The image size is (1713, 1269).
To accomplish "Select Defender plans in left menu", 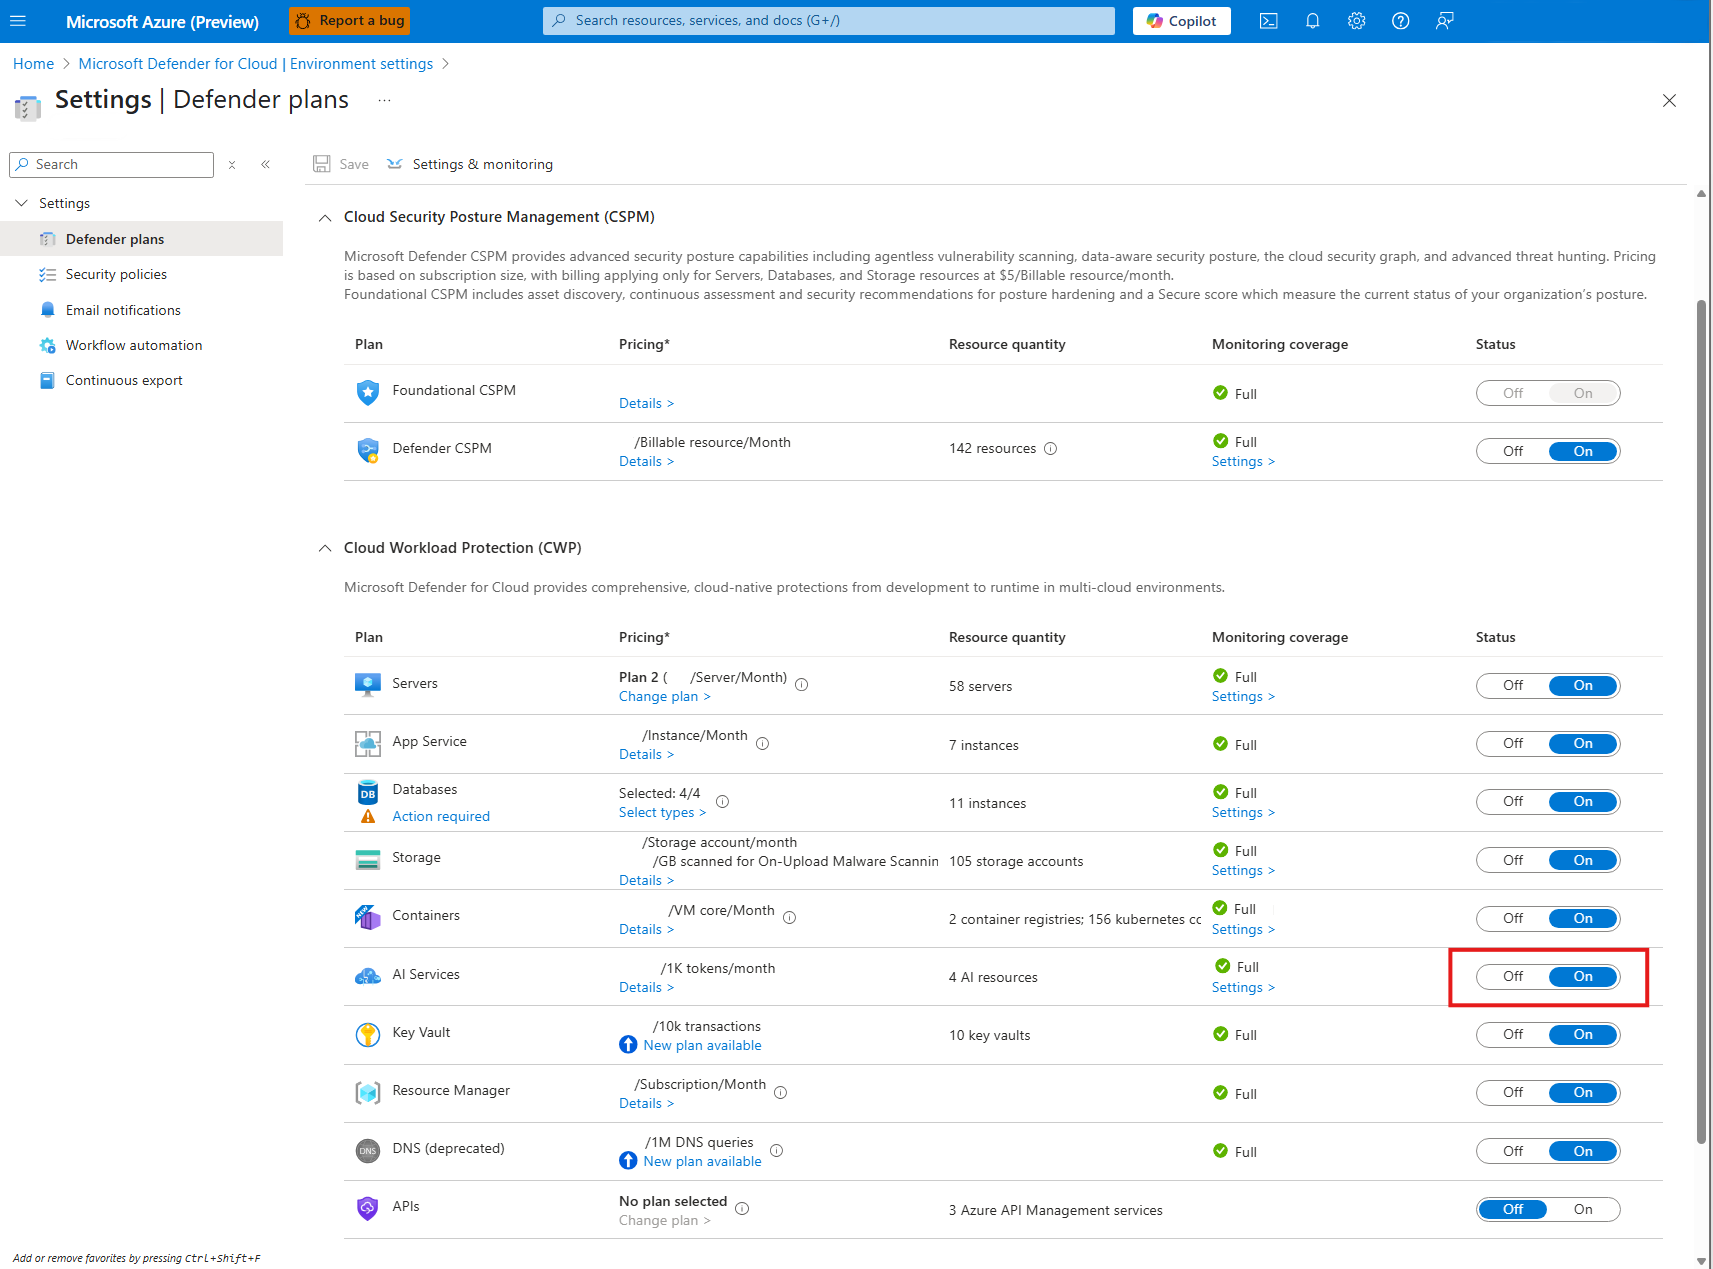I will (x=141, y=239).
